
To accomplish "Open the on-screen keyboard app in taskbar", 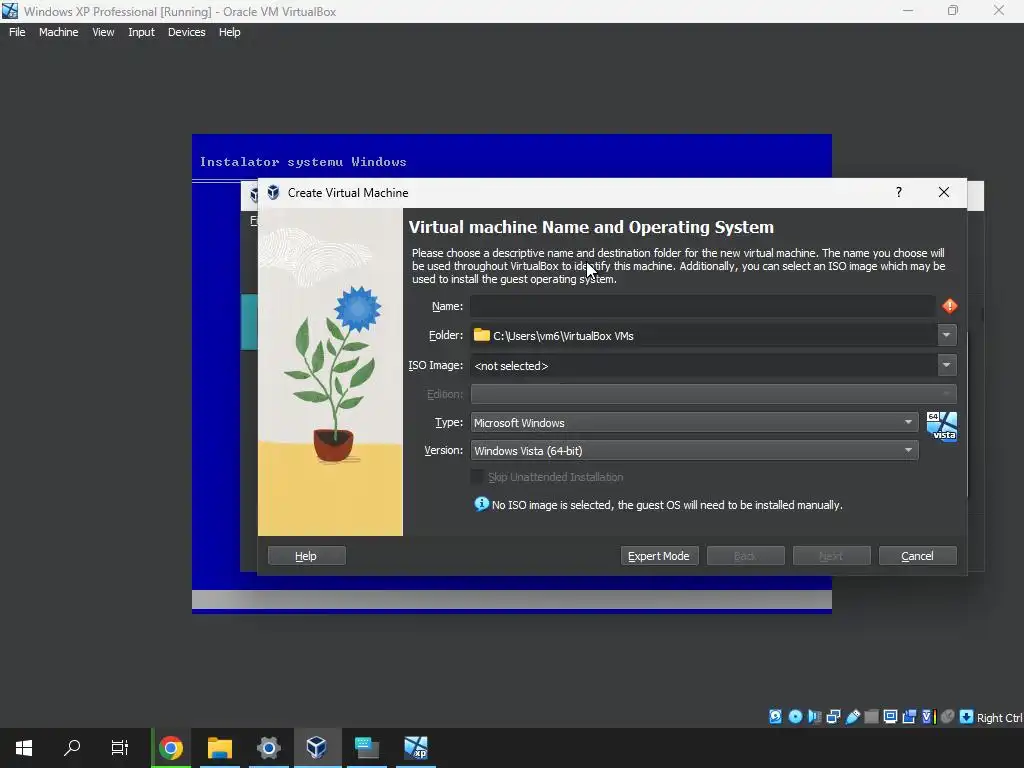I will tap(366, 748).
